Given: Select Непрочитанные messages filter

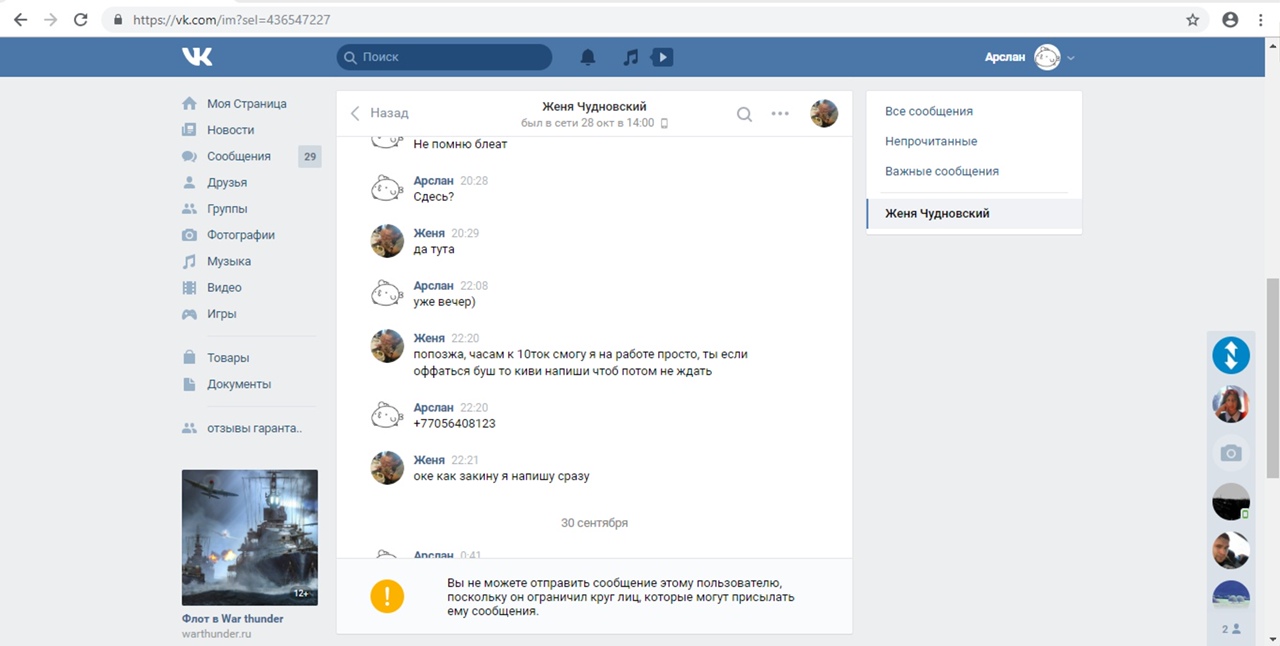Looking at the screenshot, I should click(x=931, y=141).
